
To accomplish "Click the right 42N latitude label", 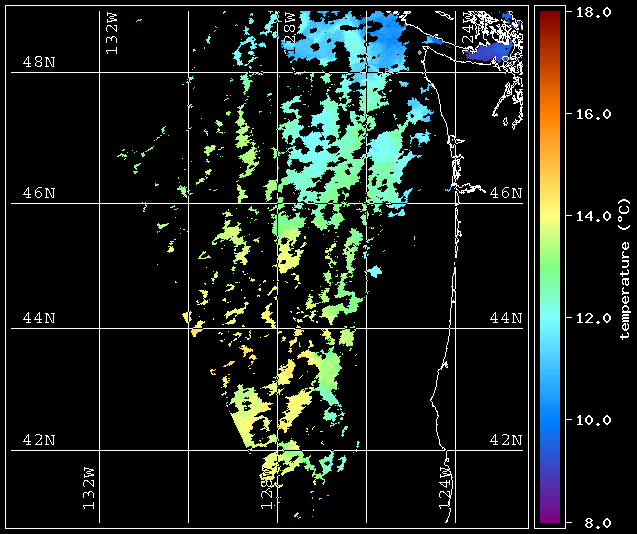I will pos(506,440).
